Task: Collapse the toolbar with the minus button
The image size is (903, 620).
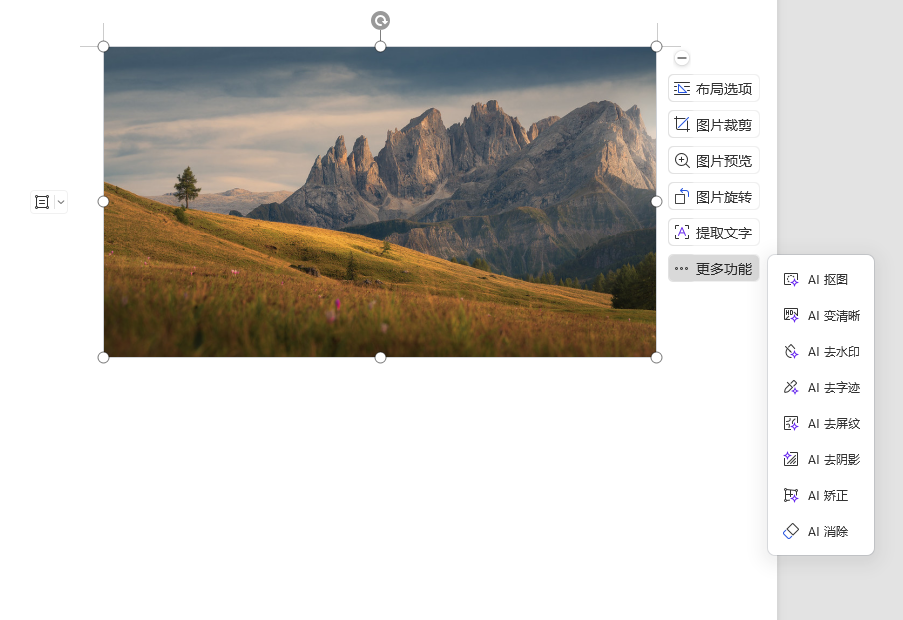Action: coord(682,58)
